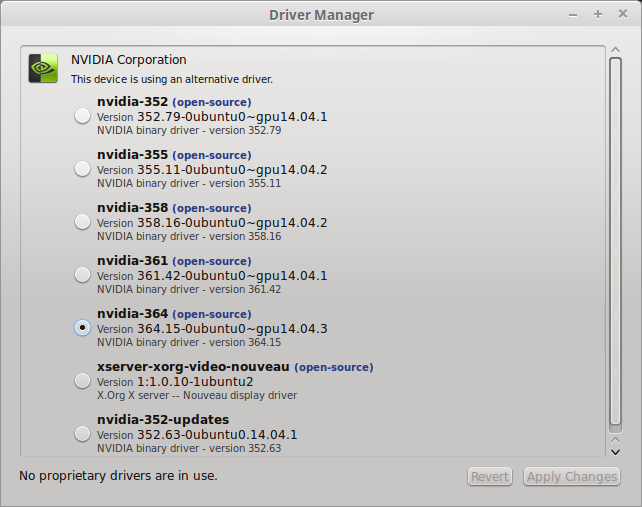Click the vertical scrollbar thumb

coord(615,242)
